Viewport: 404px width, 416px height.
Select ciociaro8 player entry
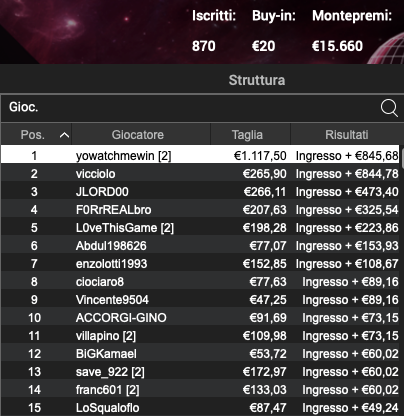[200, 282]
